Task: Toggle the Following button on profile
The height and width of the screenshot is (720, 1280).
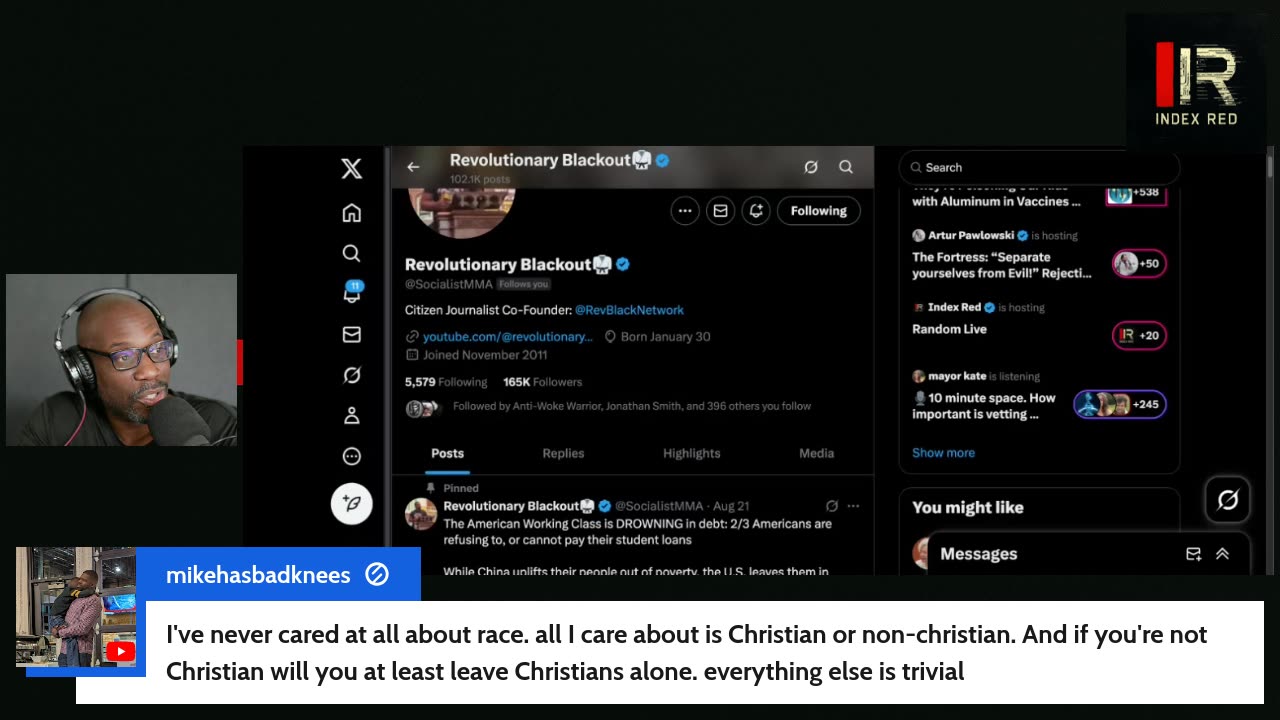Action: pos(818,211)
